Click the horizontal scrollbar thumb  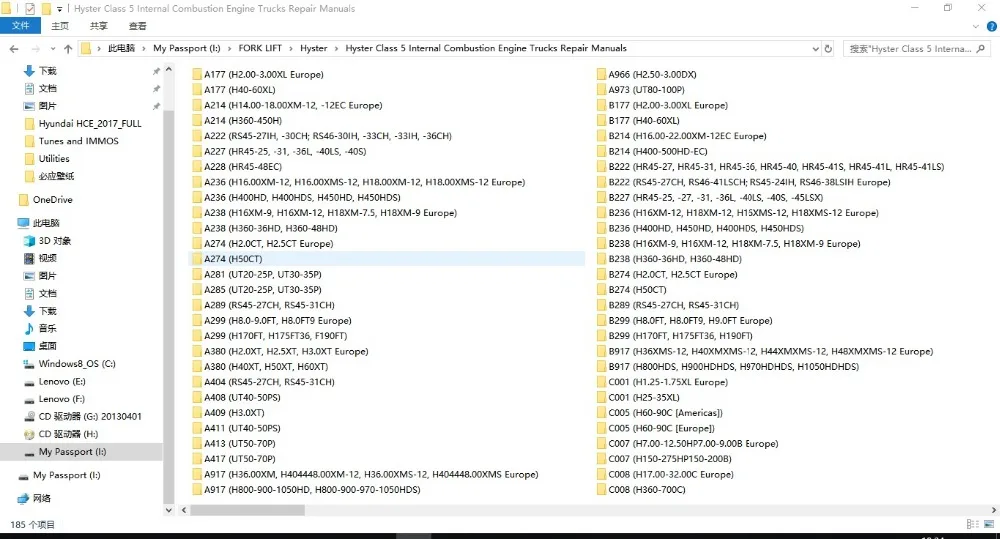pyautogui.click(x=247, y=510)
